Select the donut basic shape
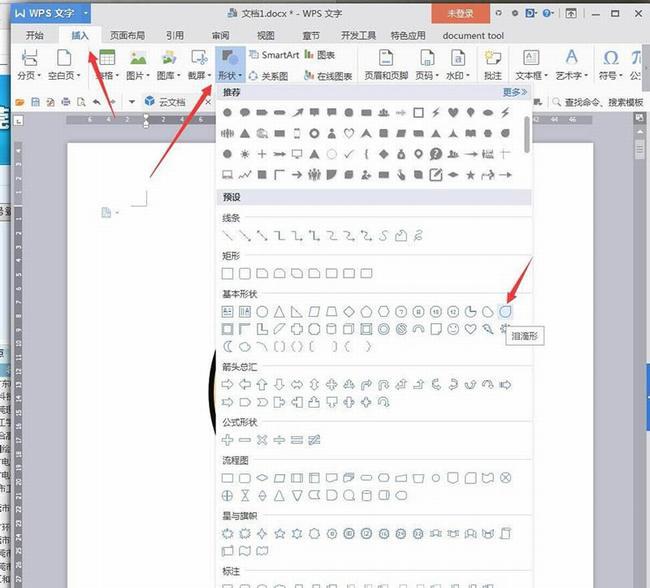This screenshot has width=650, height=588. pyautogui.click(x=384, y=329)
